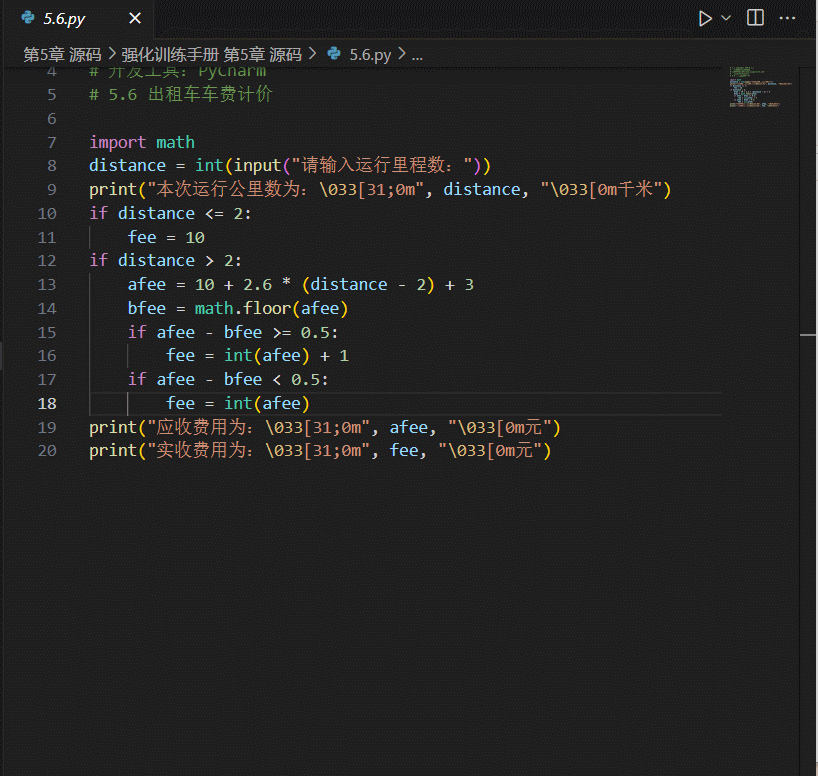Run the Python file with play button
Image resolution: width=818 pixels, height=776 pixels.
click(705, 19)
